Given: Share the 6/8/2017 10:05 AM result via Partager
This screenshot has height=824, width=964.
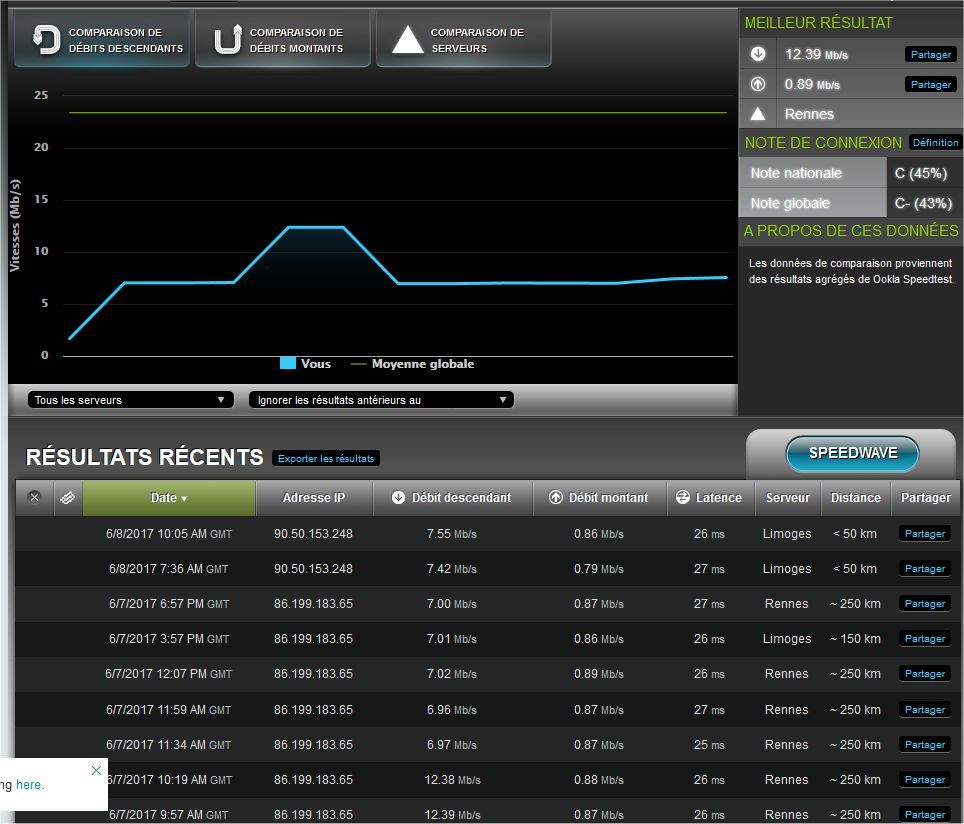Looking at the screenshot, I should [x=923, y=533].
